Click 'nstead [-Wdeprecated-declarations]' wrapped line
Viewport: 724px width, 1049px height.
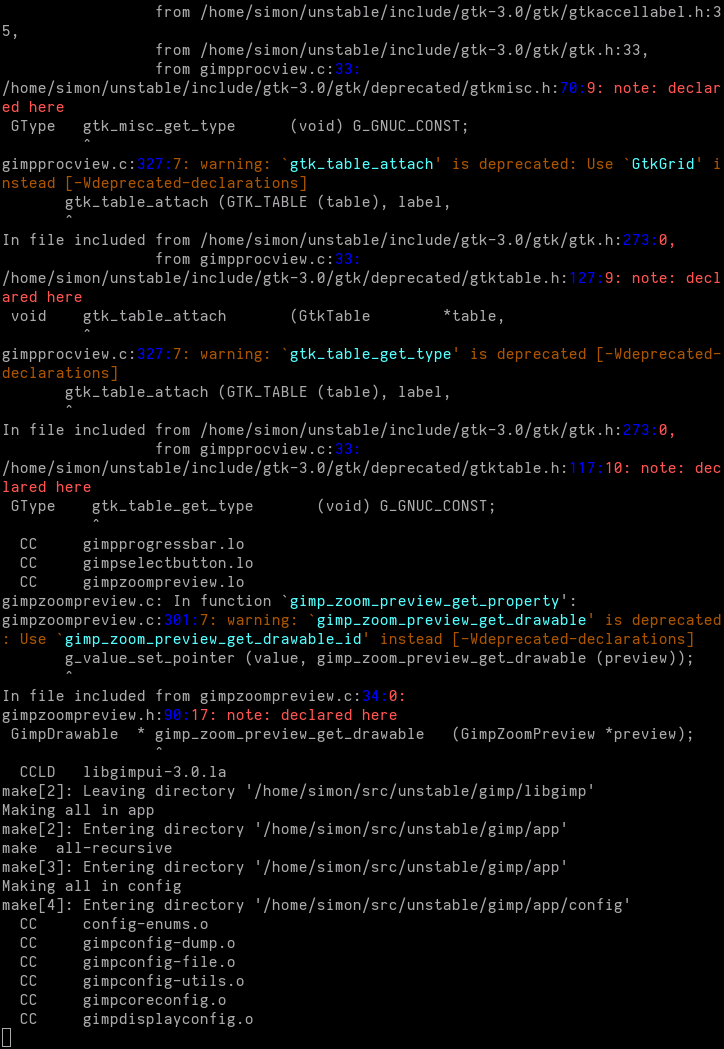click(x=155, y=183)
